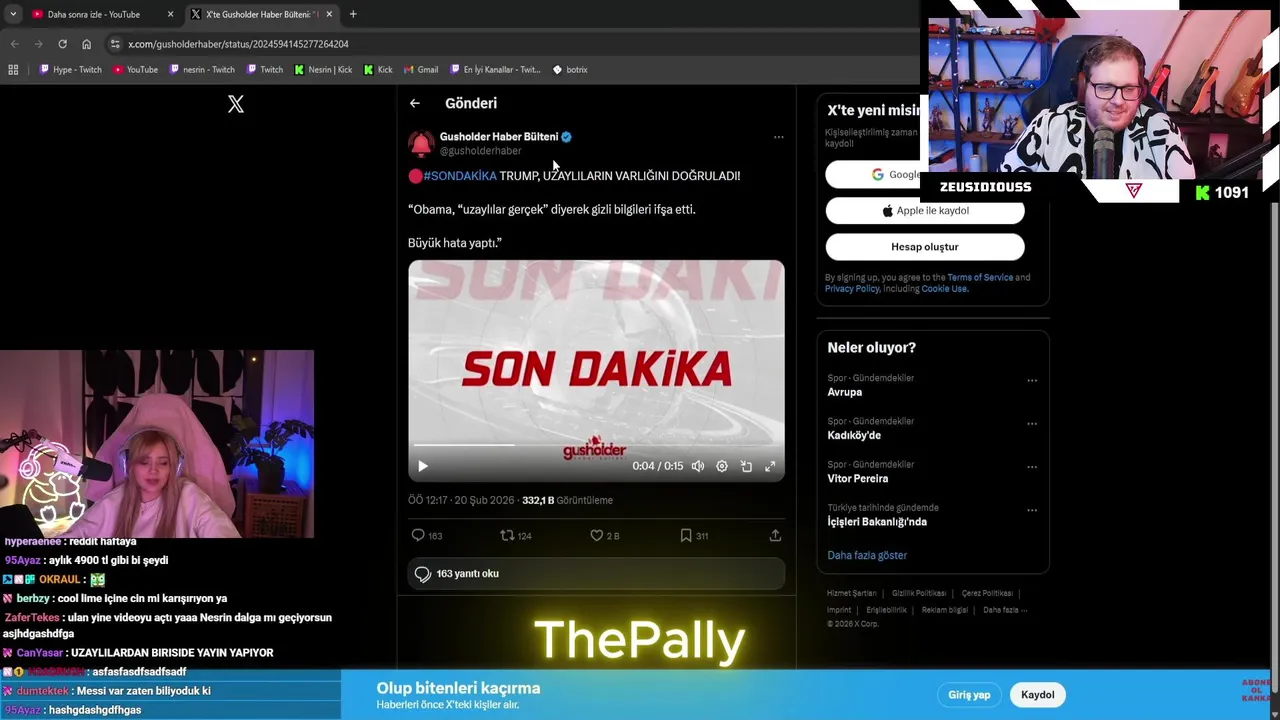Open video settings gear icon

point(722,466)
